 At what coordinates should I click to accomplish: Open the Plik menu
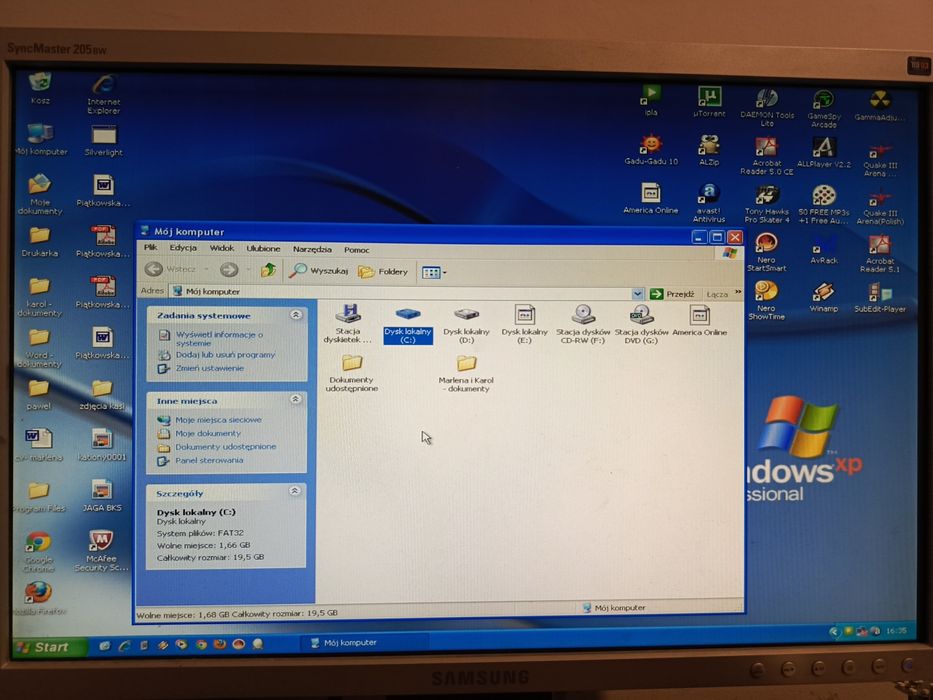(x=151, y=247)
